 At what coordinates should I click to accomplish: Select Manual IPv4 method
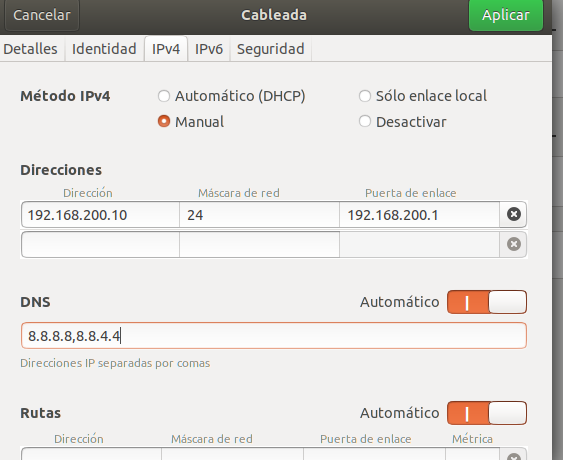191,122
